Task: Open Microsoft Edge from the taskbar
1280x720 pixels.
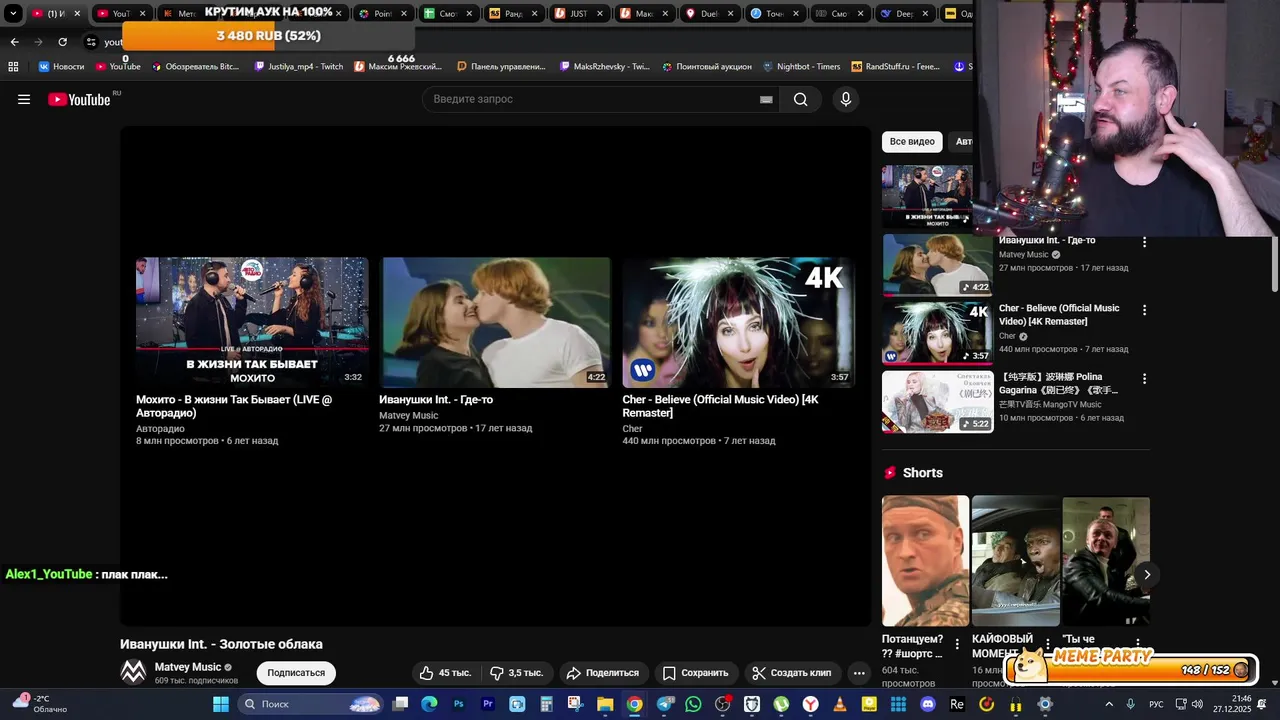Action: [x=429, y=704]
